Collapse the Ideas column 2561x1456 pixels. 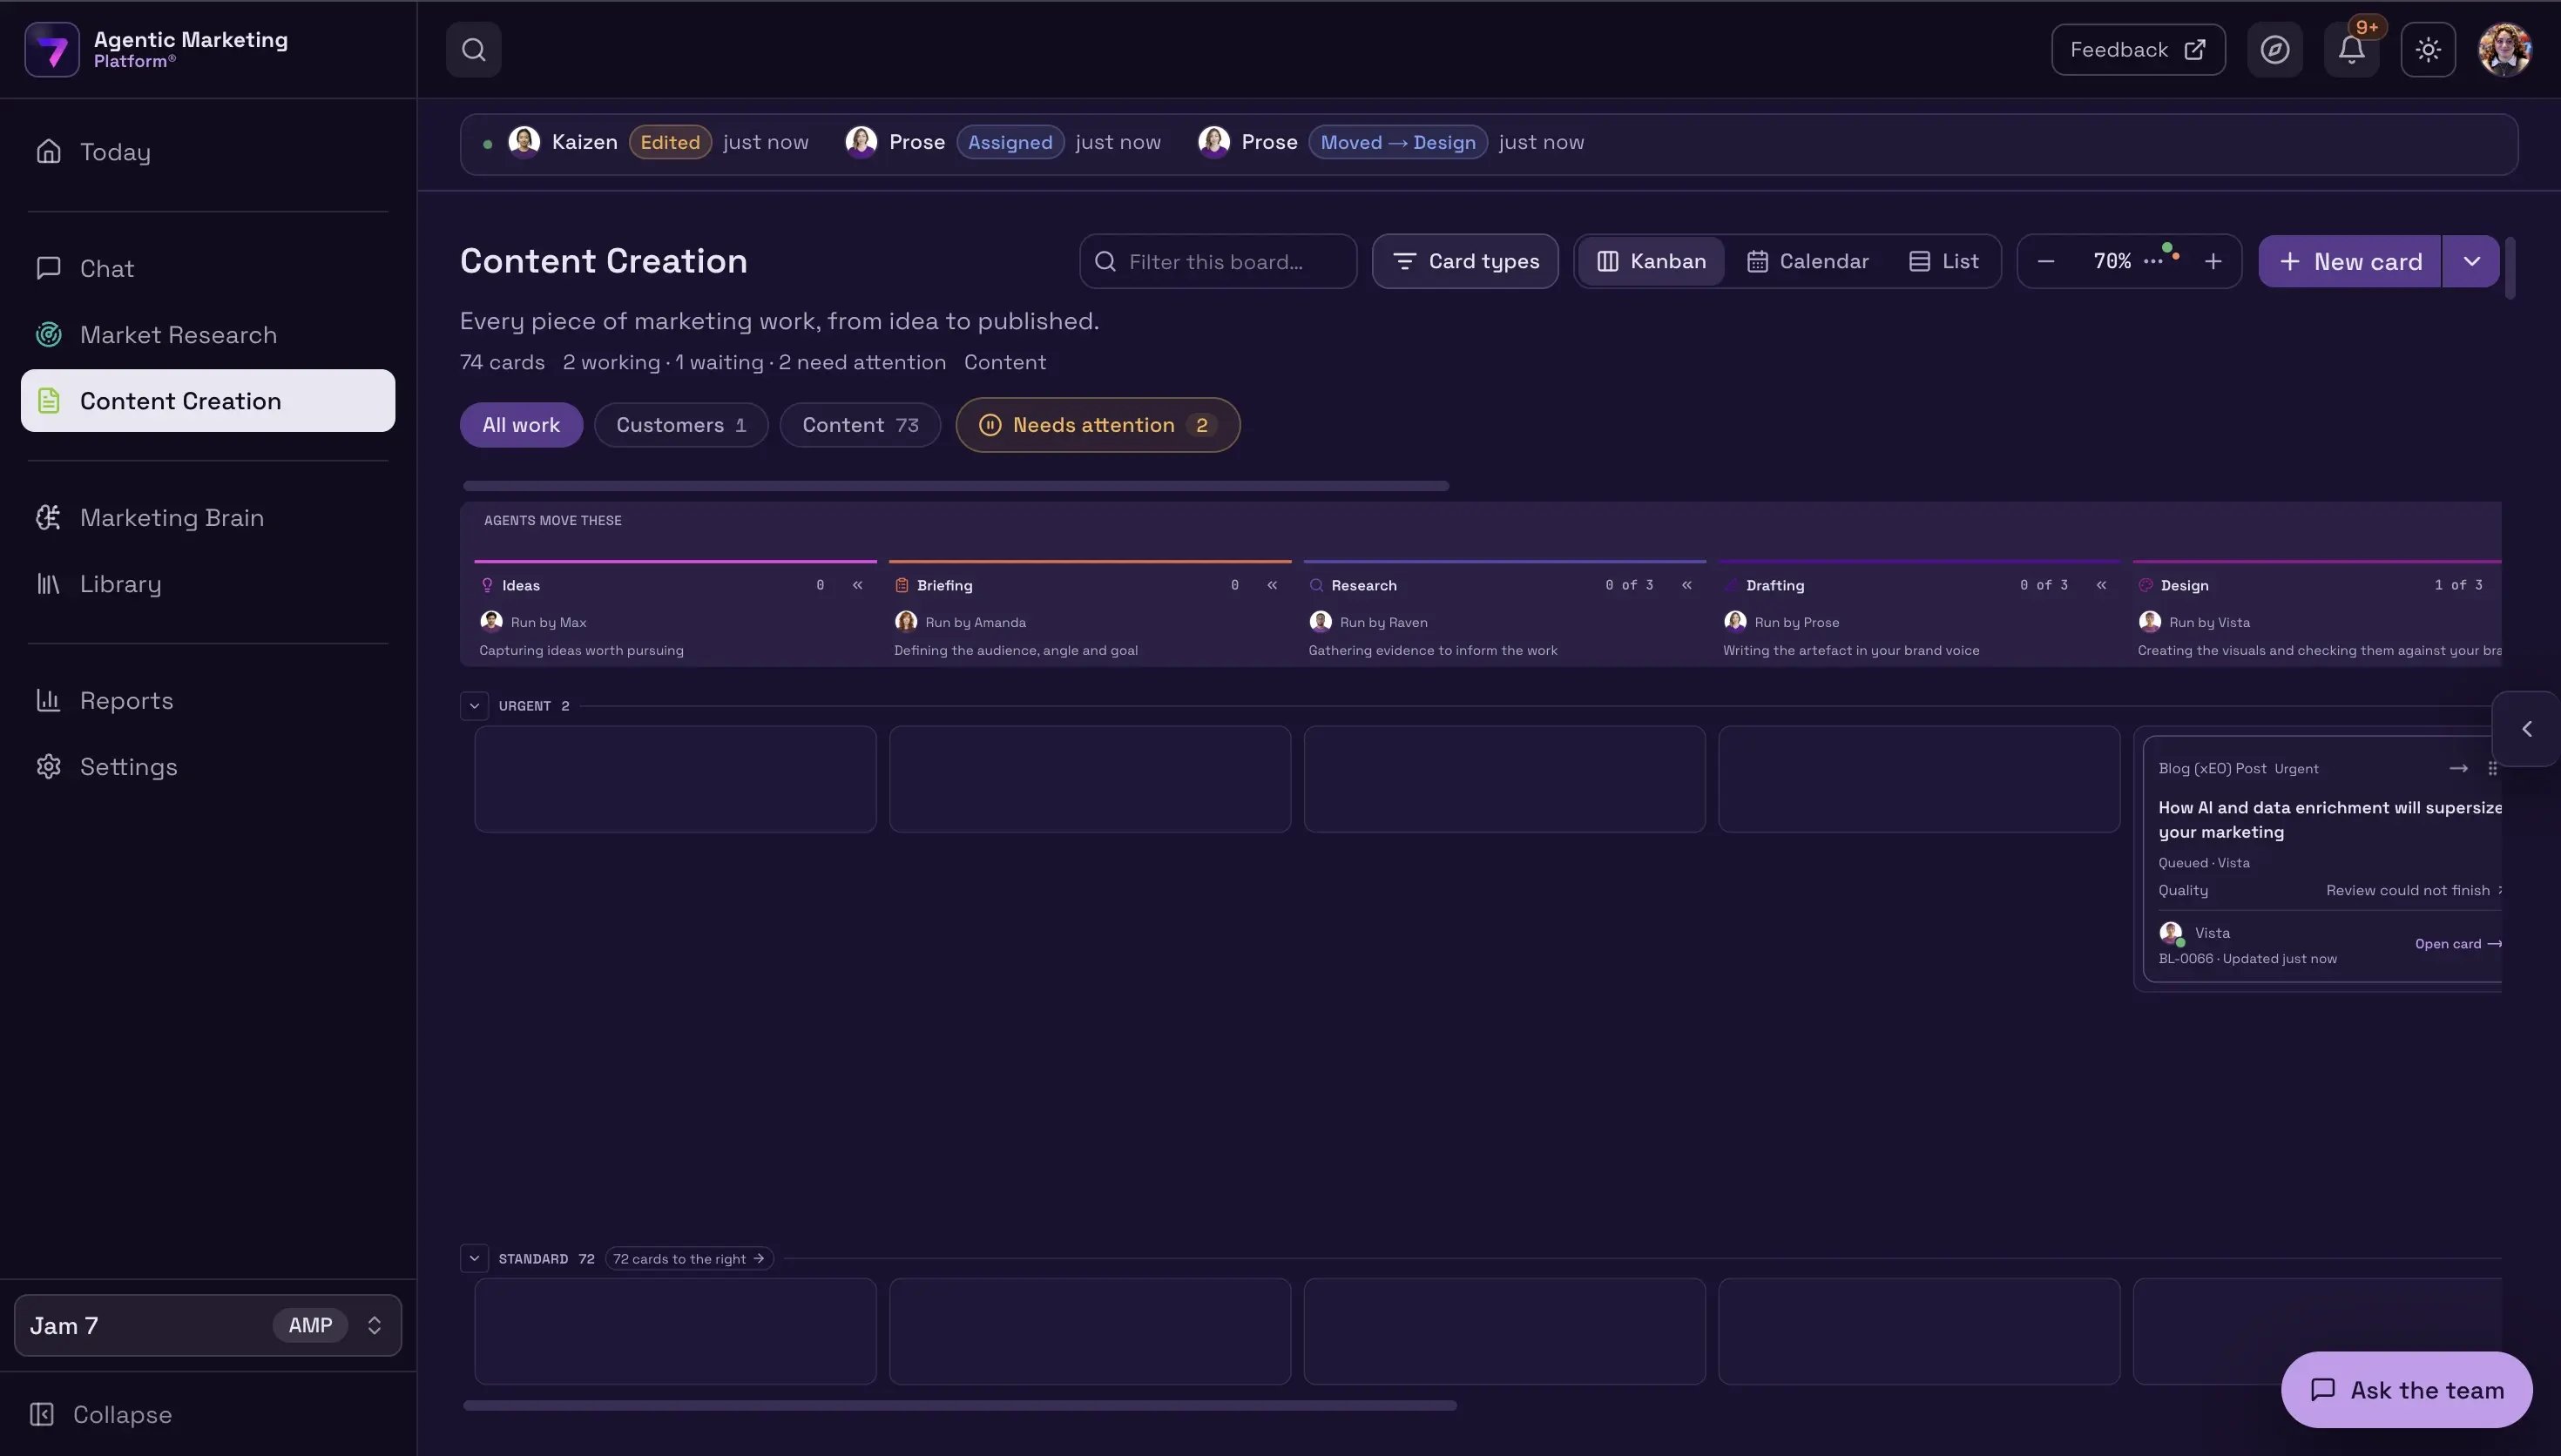857,585
